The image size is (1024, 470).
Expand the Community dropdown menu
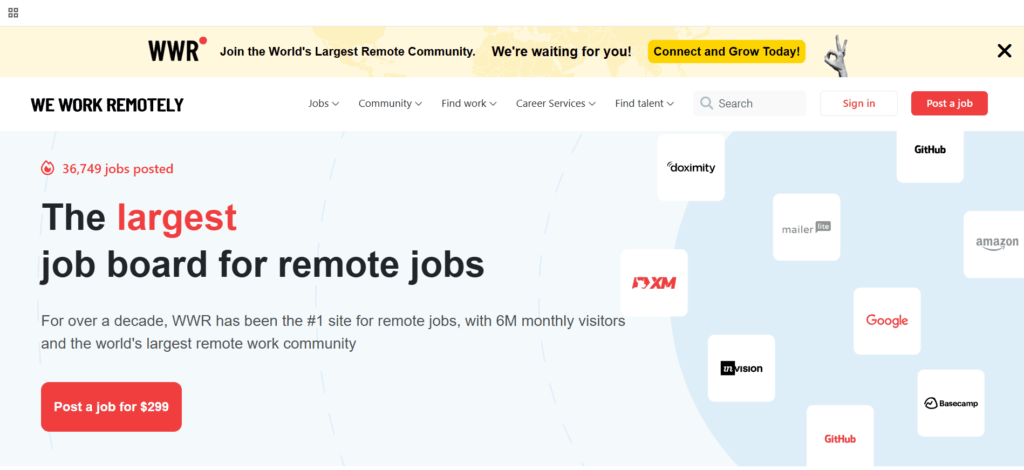390,103
